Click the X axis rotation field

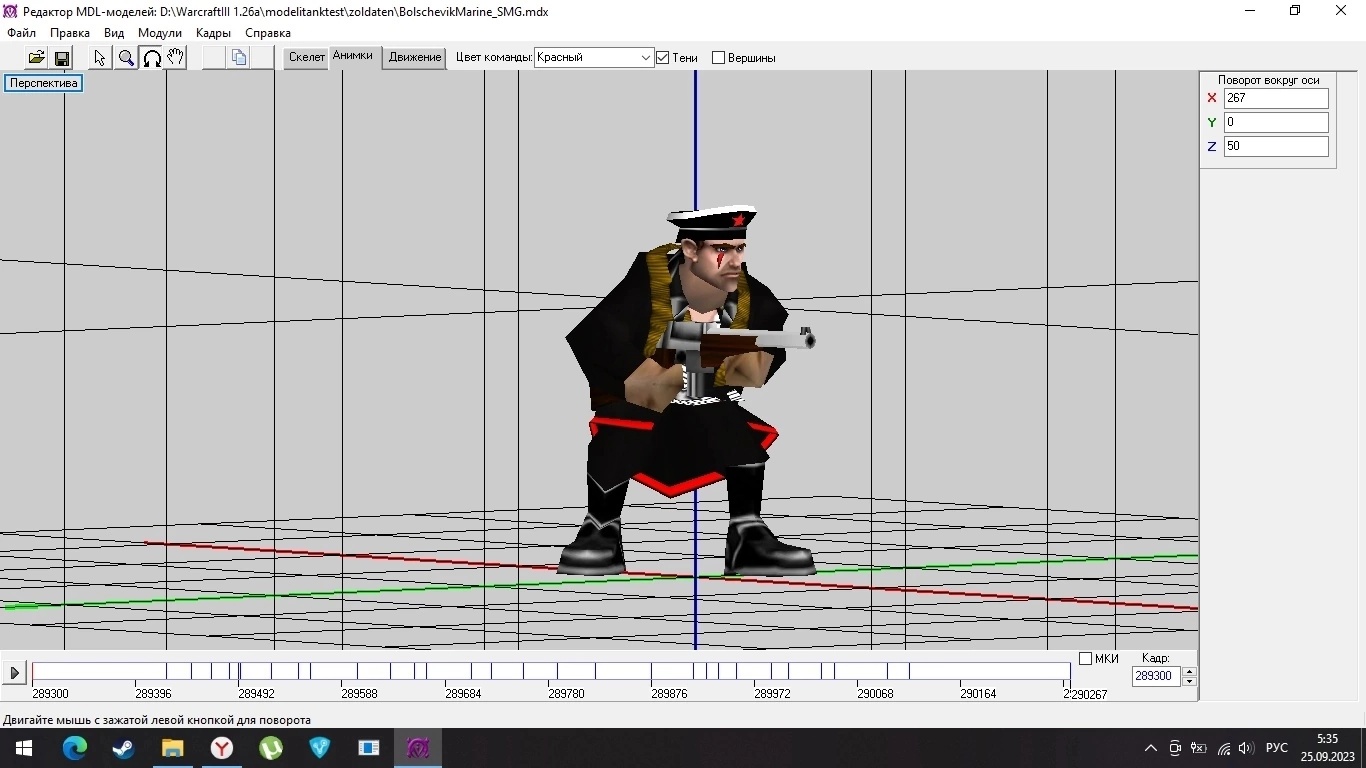pos(1276,98)
